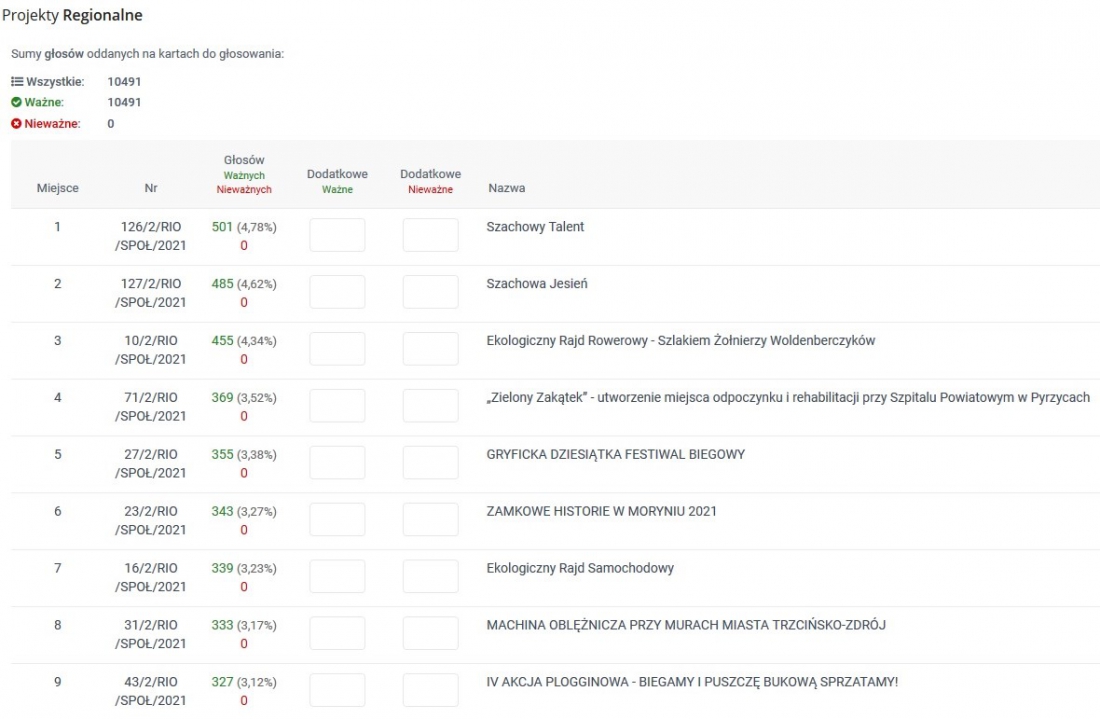Focus Dodatkowe Ważne field for Szachowy Talent

point(337,236)
